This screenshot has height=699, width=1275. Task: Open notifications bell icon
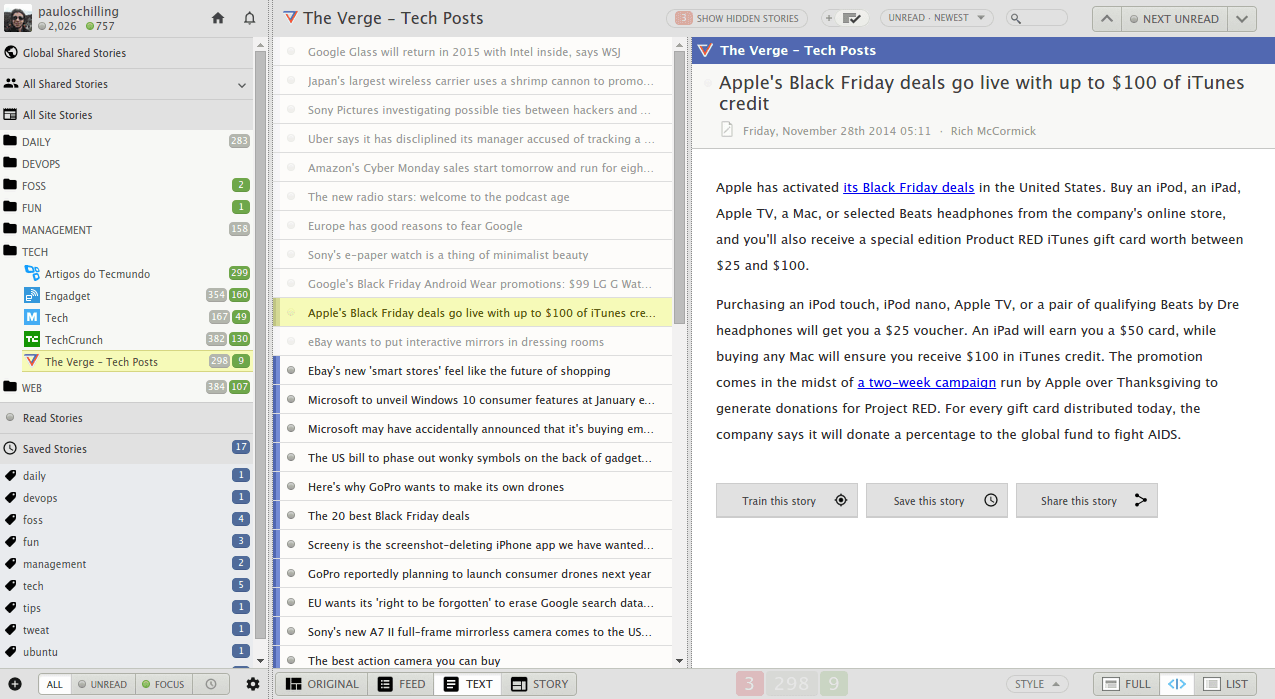pyautogui.click(x=249, y=18)
